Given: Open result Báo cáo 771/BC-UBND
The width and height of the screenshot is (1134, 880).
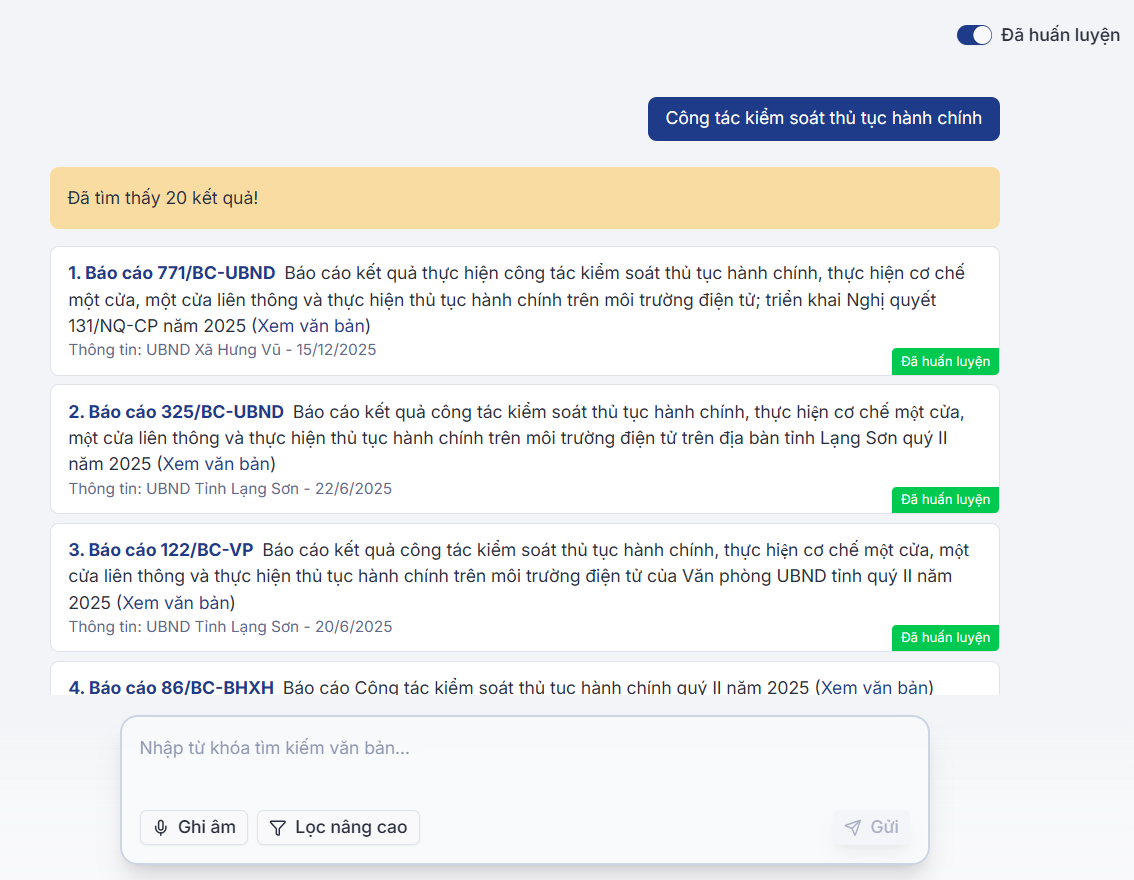Looking at the screenshot, I should point(171,273).
